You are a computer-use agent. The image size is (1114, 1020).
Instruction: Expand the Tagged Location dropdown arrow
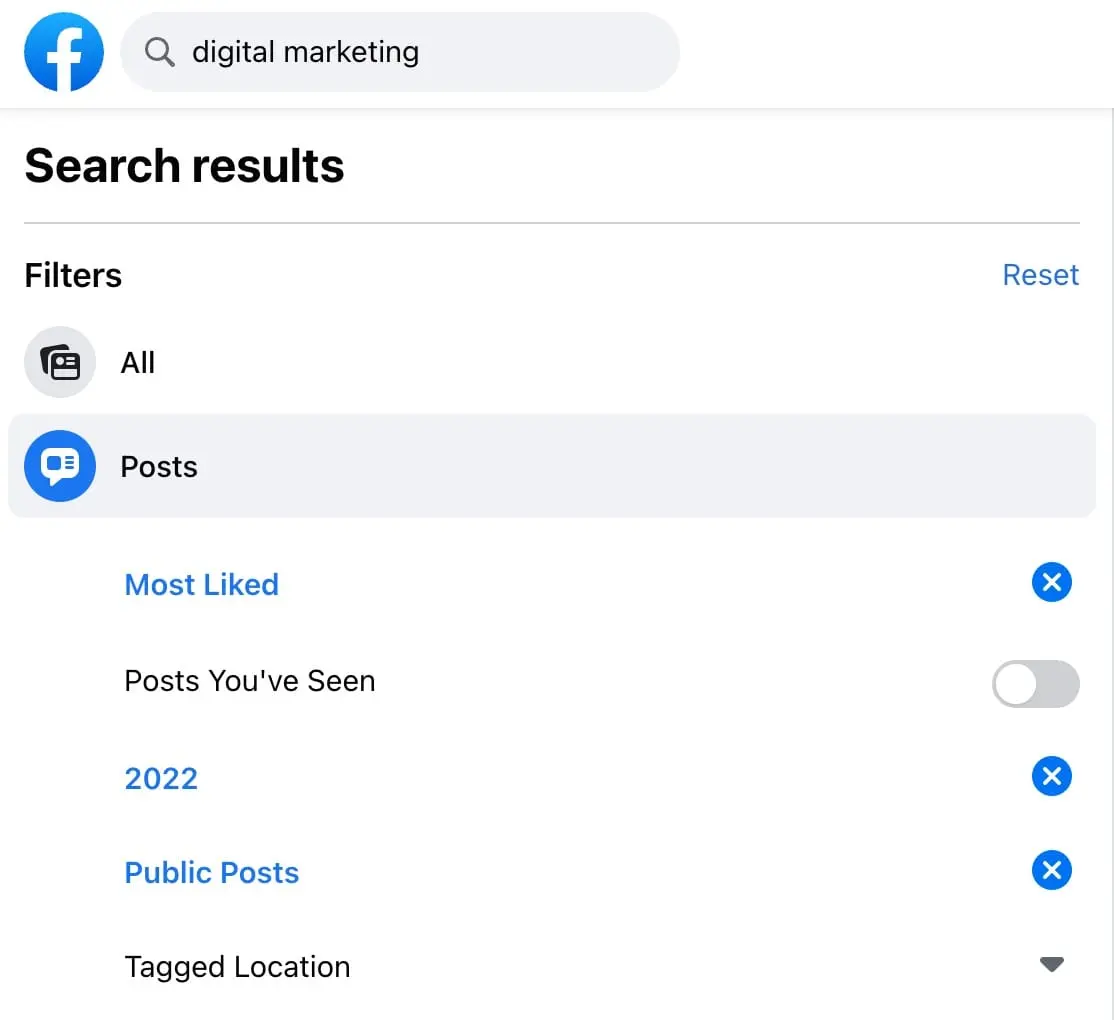(1051, 965)
